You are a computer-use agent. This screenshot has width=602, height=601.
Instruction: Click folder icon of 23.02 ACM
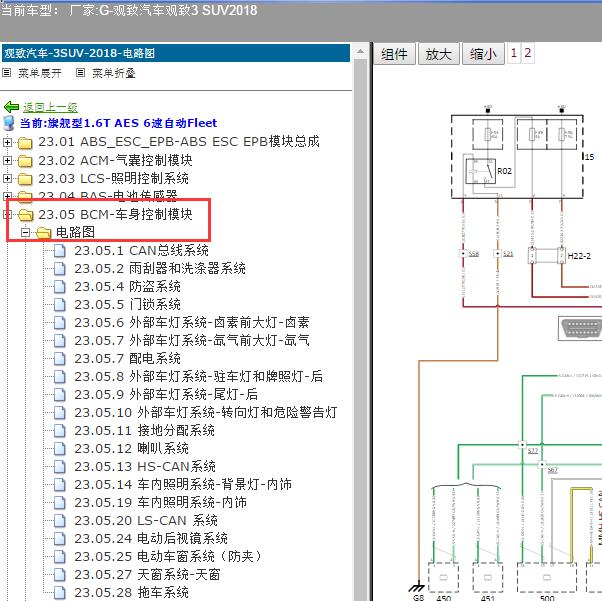[x=25, y=161]
